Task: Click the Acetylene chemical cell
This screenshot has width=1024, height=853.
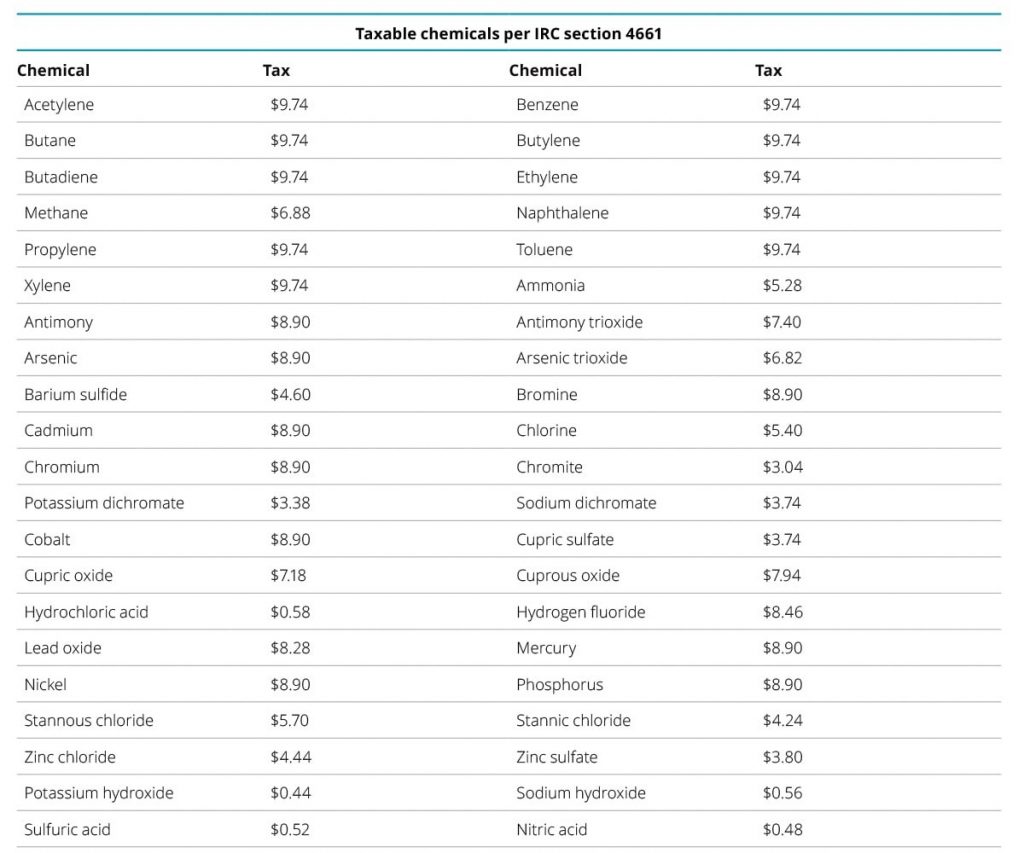Action: (x=59, y=105)
